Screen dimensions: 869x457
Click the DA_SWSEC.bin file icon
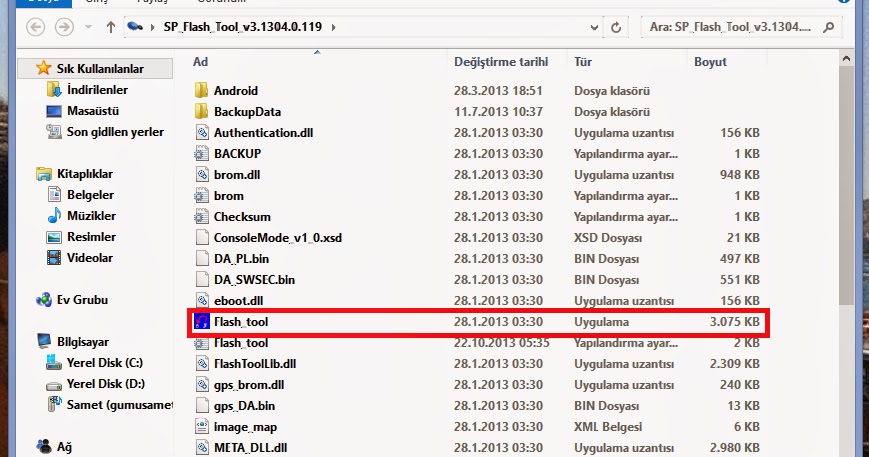click(202, 280)
